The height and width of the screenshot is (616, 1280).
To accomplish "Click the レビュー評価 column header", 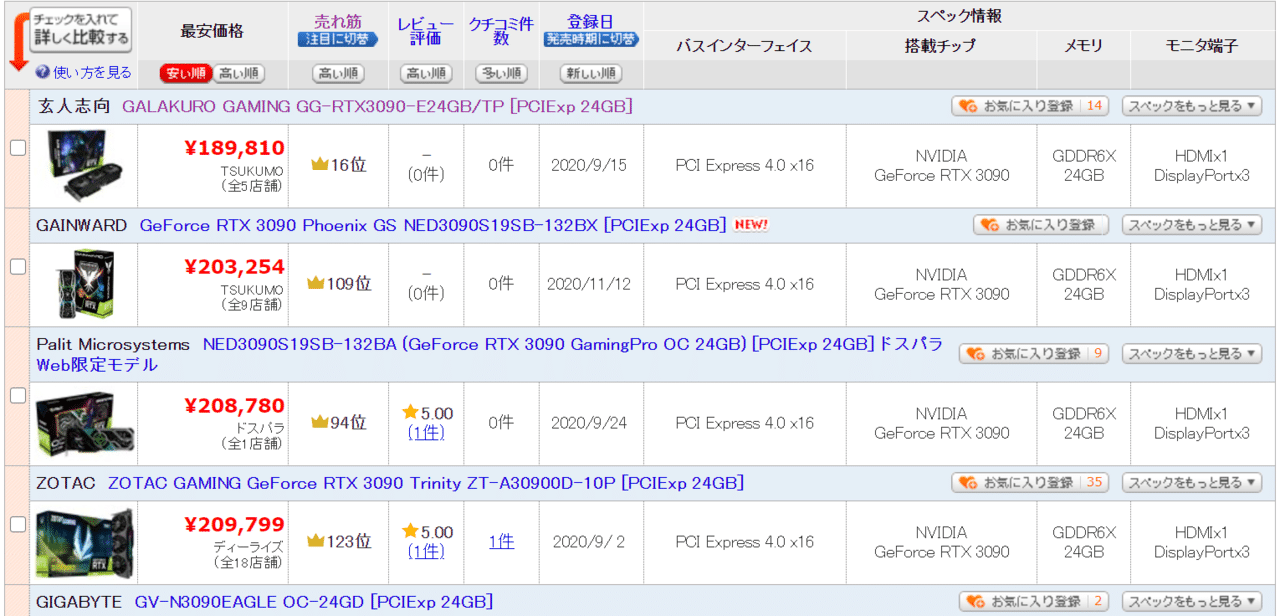I will (425, 30).
